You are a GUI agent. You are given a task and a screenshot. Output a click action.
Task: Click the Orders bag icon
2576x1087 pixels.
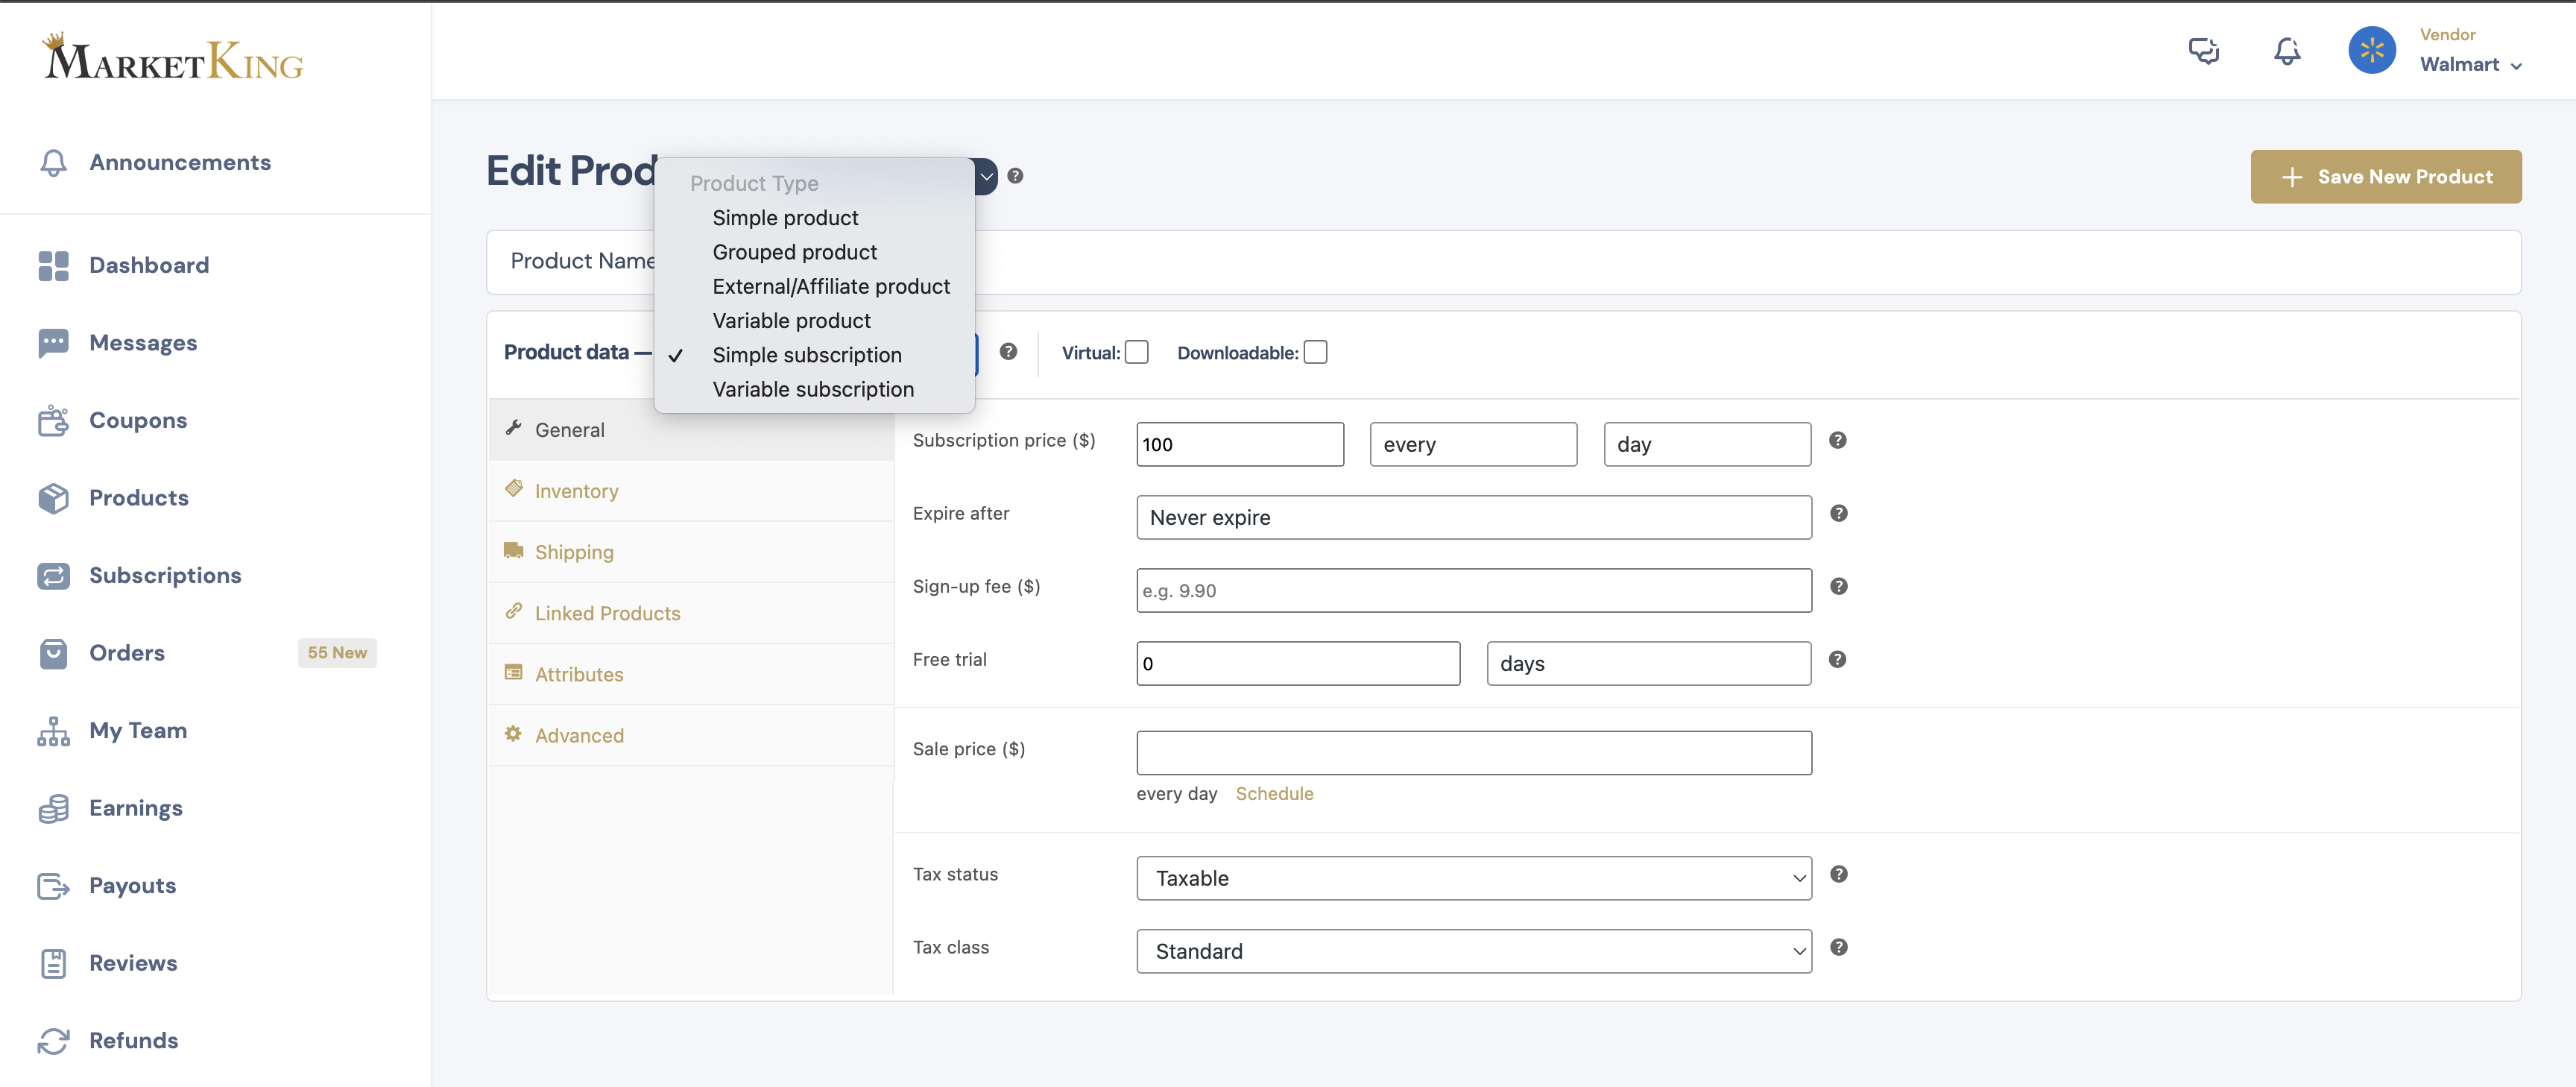[x=53, y=653]
